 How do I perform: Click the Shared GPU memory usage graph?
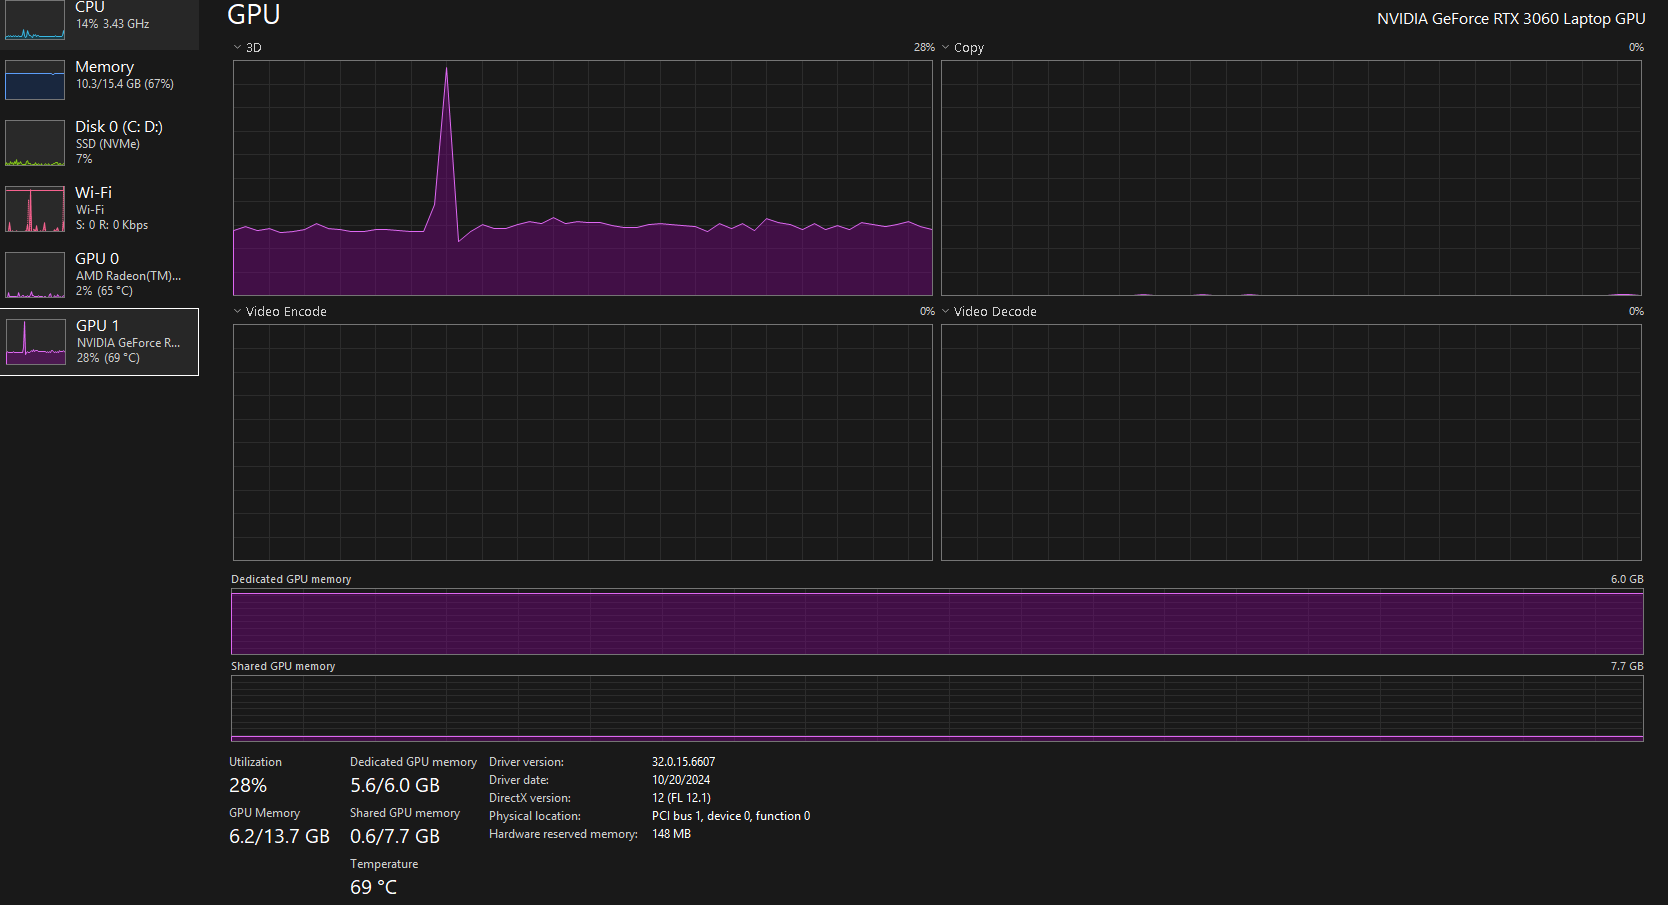click(937, 708)
